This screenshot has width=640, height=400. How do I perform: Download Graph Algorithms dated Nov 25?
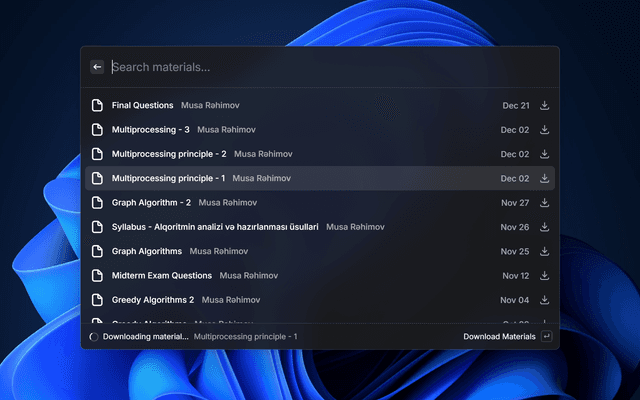(545, 251)
